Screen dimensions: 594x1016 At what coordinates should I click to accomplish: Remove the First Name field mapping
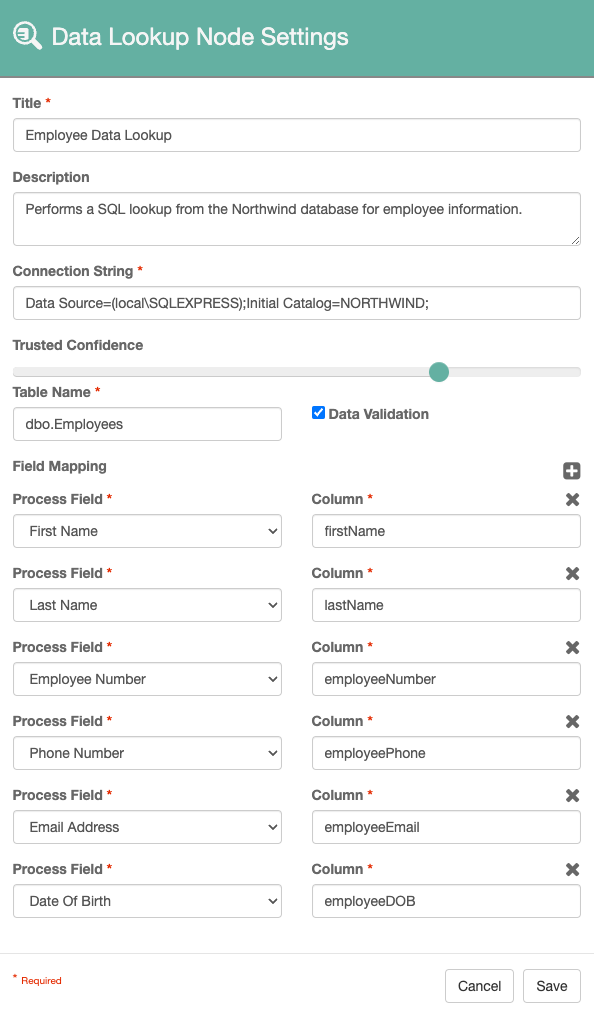572,499
